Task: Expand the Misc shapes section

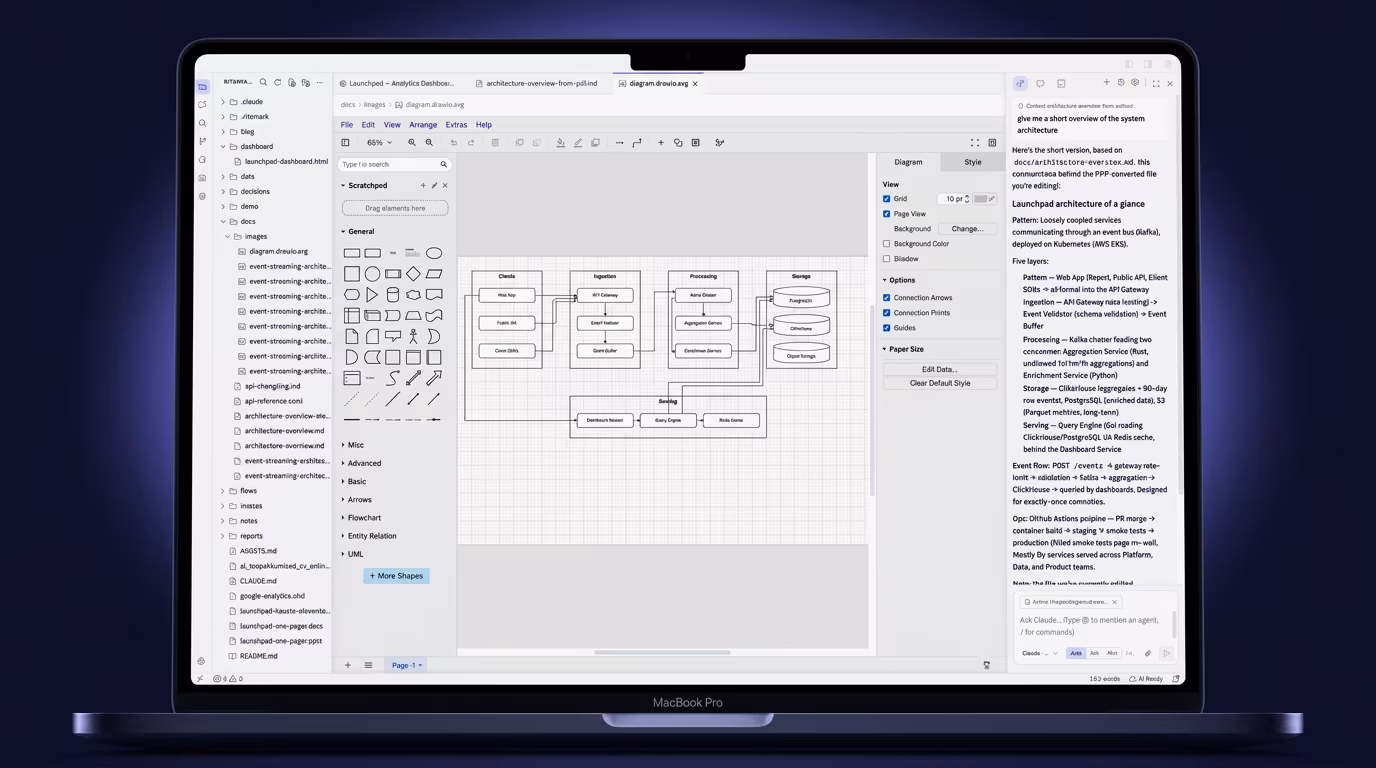Action: tap(343, 445)
